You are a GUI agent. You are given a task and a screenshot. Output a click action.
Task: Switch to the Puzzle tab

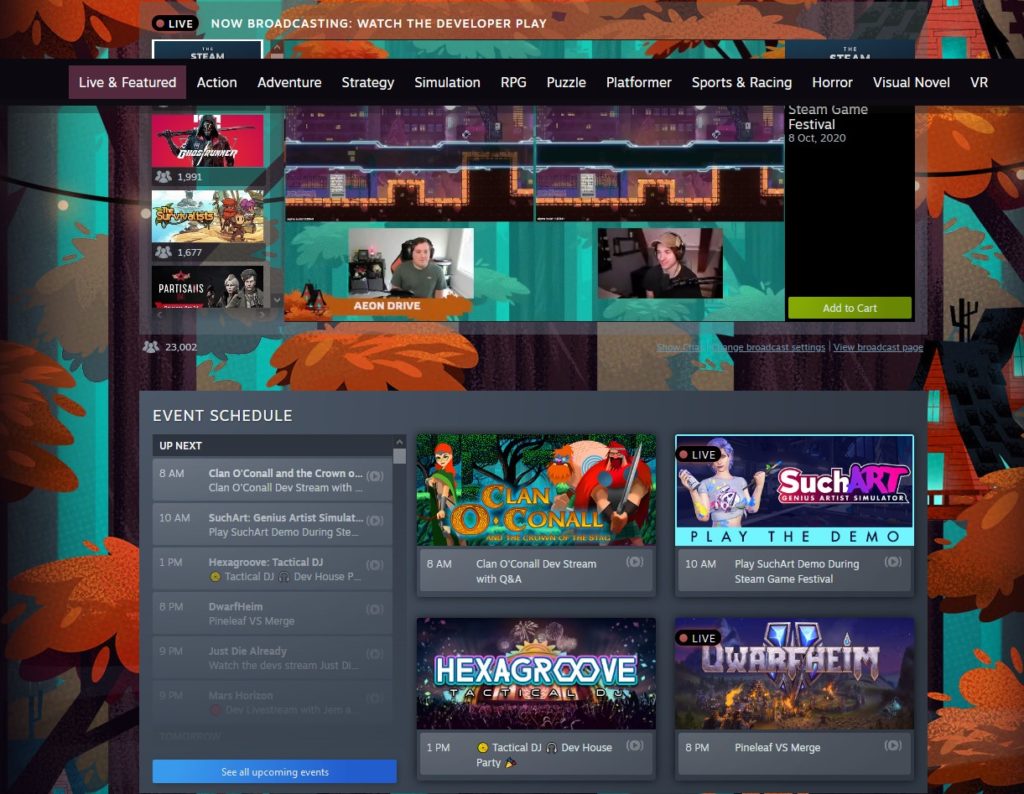pyautogui.click(x=566, y=82)
